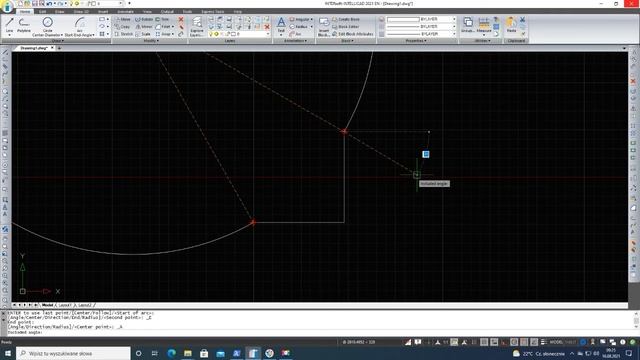Screen dimensions: 640x360
Task: Switch to Layout2 tab
Action: (x=84, y=305)
